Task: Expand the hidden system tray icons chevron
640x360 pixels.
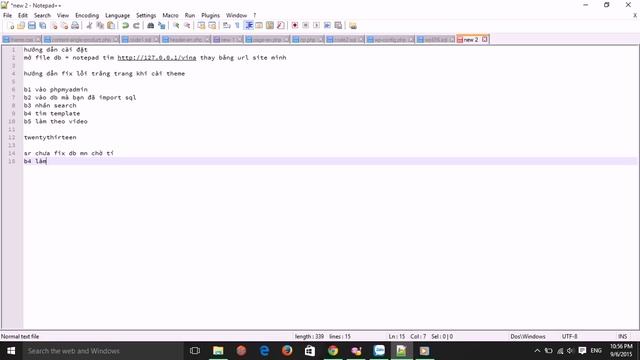Action: click(x=537, y=351)
